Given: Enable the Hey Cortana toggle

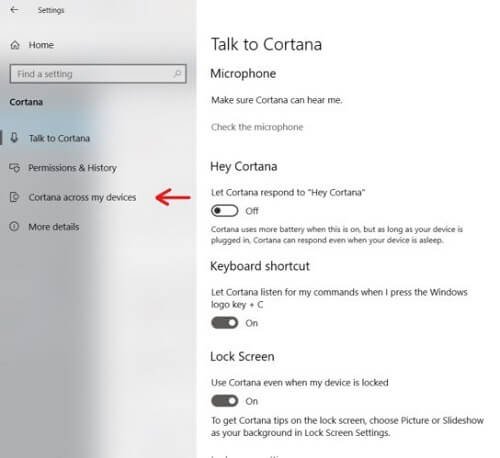Looking at the screenshot, I should click(x=225, y=211).
